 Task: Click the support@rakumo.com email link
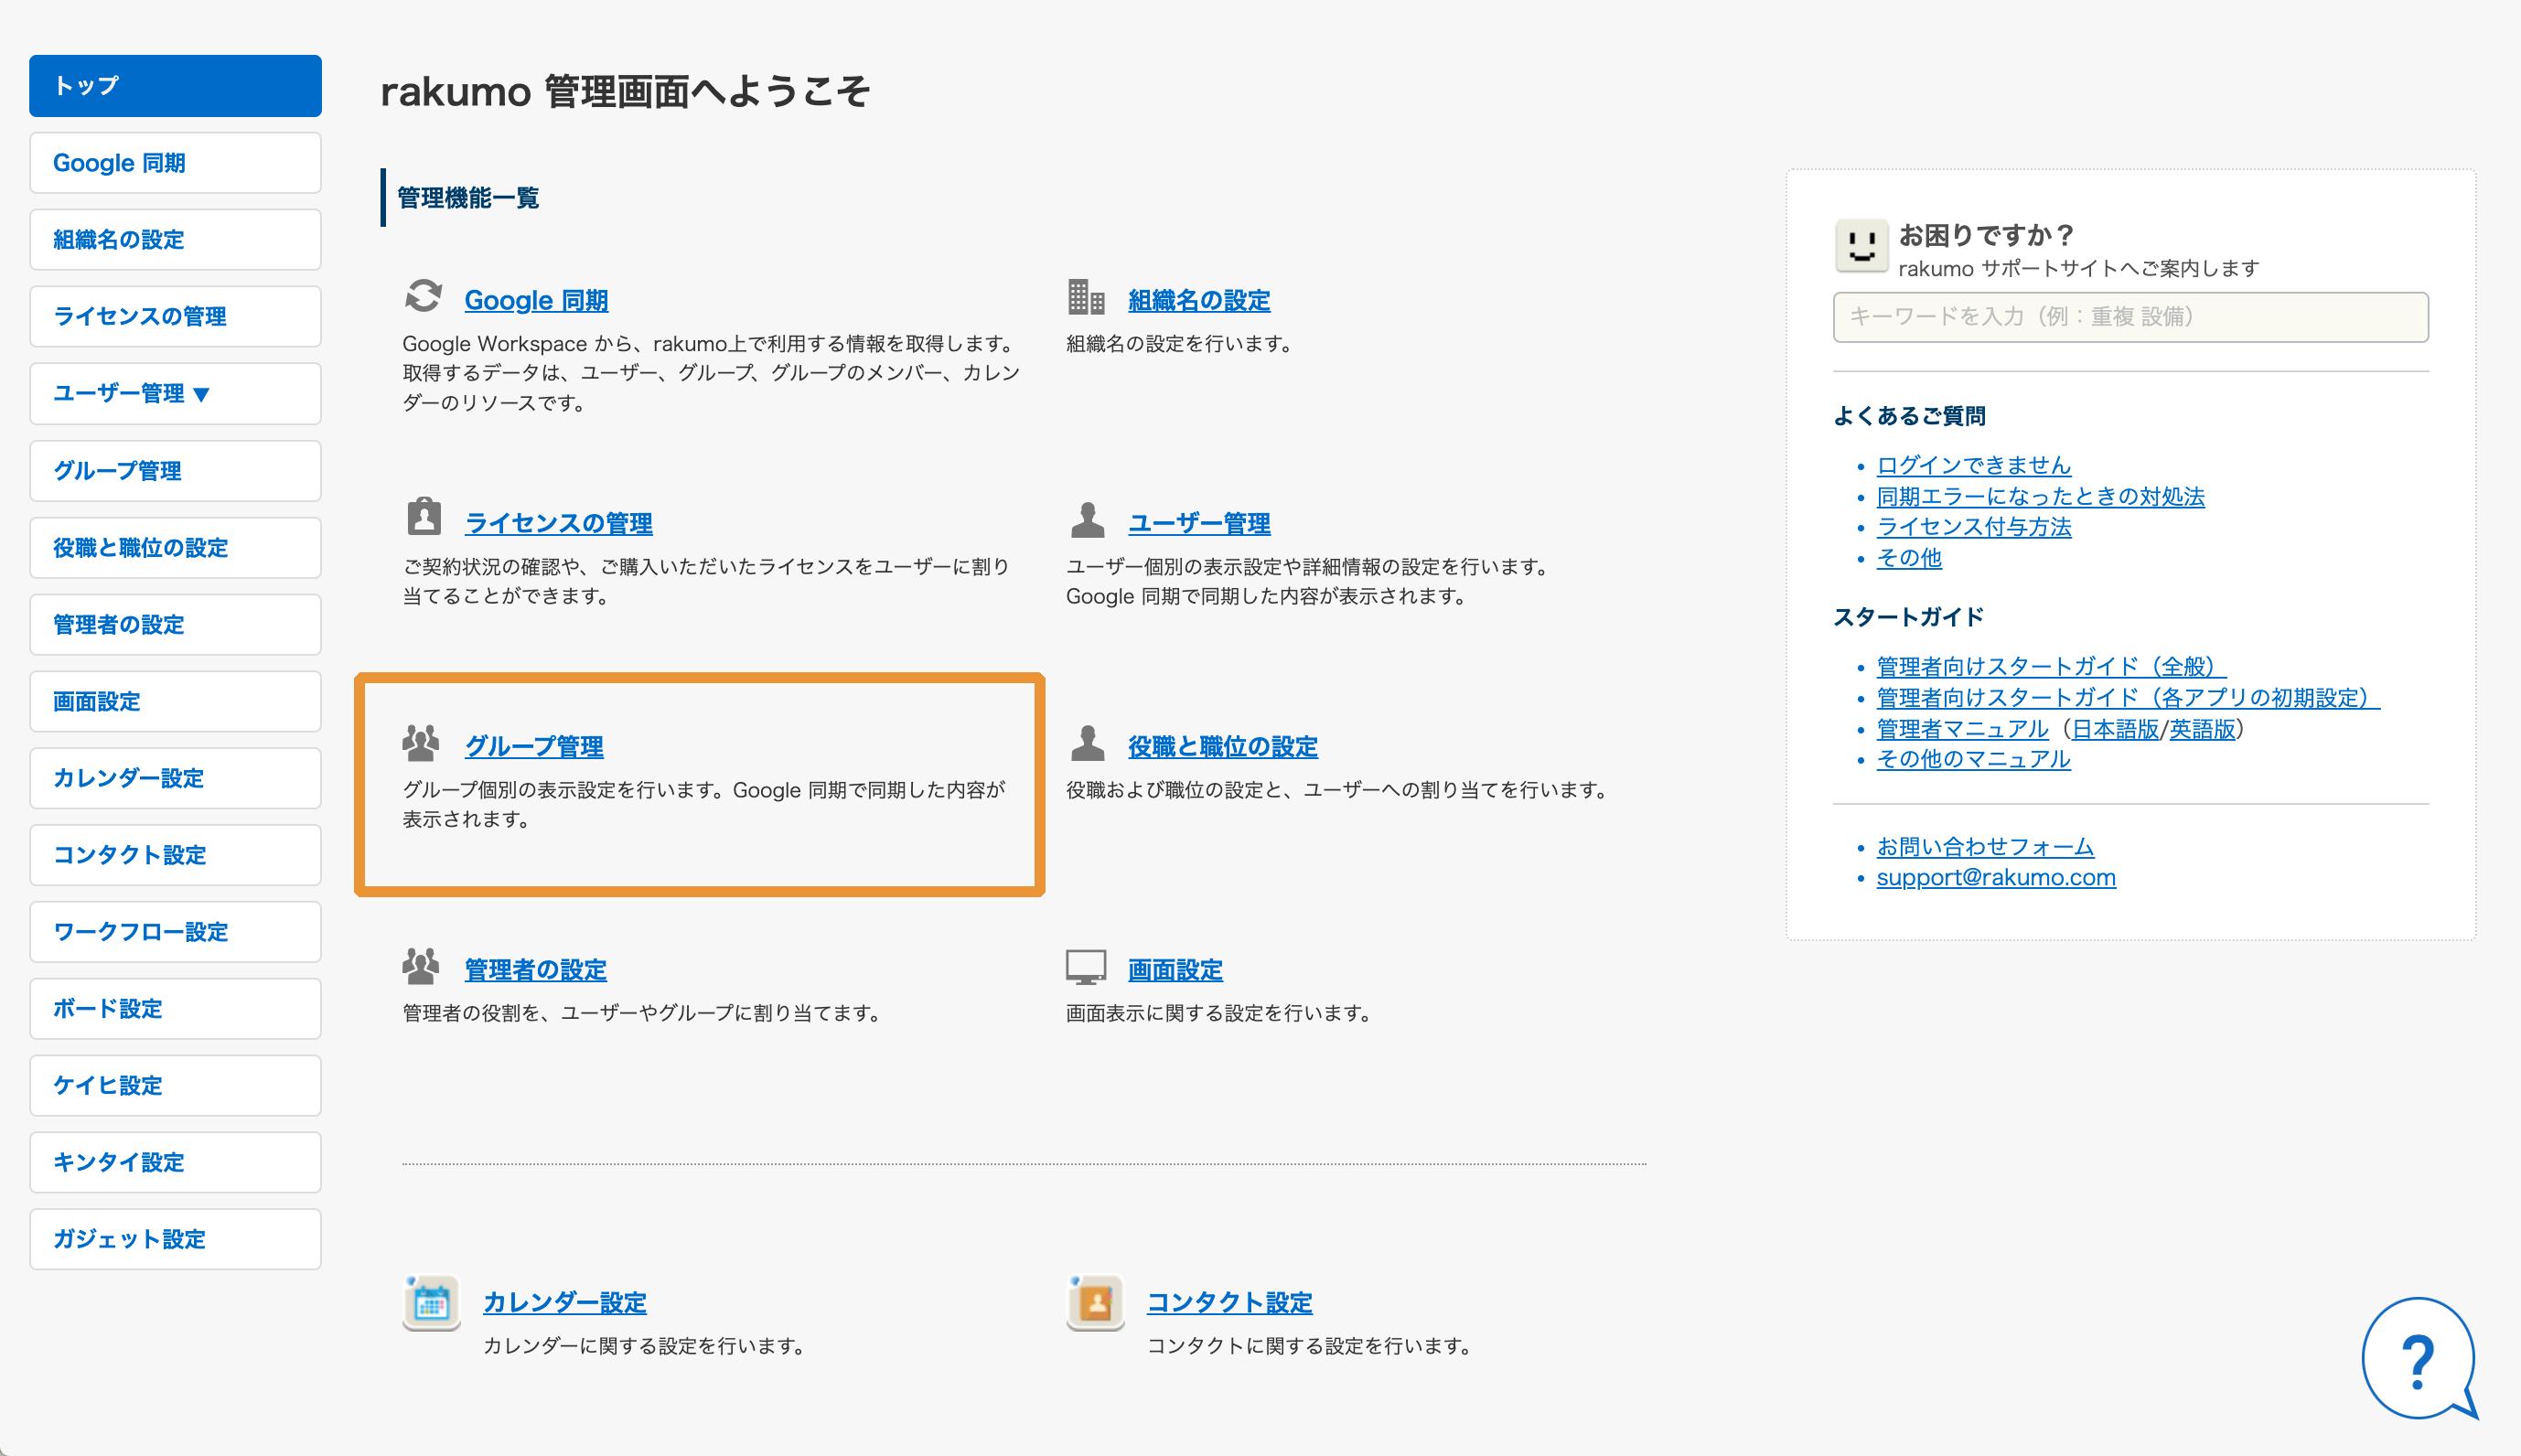click(x=1996, y=877)
